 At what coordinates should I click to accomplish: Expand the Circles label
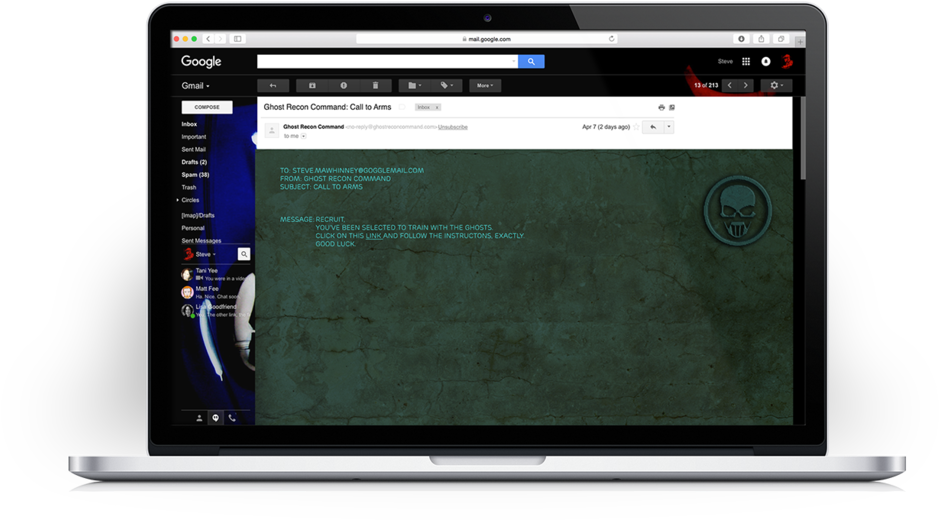click(x=178, y=200)
